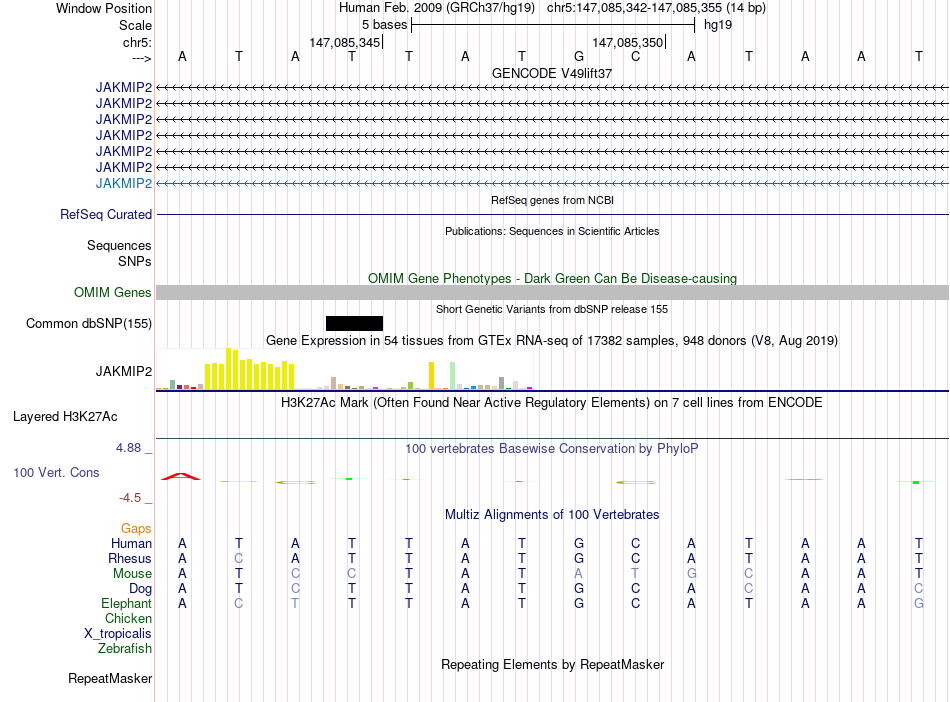Screen dimensions: 950x702
Task: Click the Scale label
Action: pyautogui.click(x=135, y=25)
